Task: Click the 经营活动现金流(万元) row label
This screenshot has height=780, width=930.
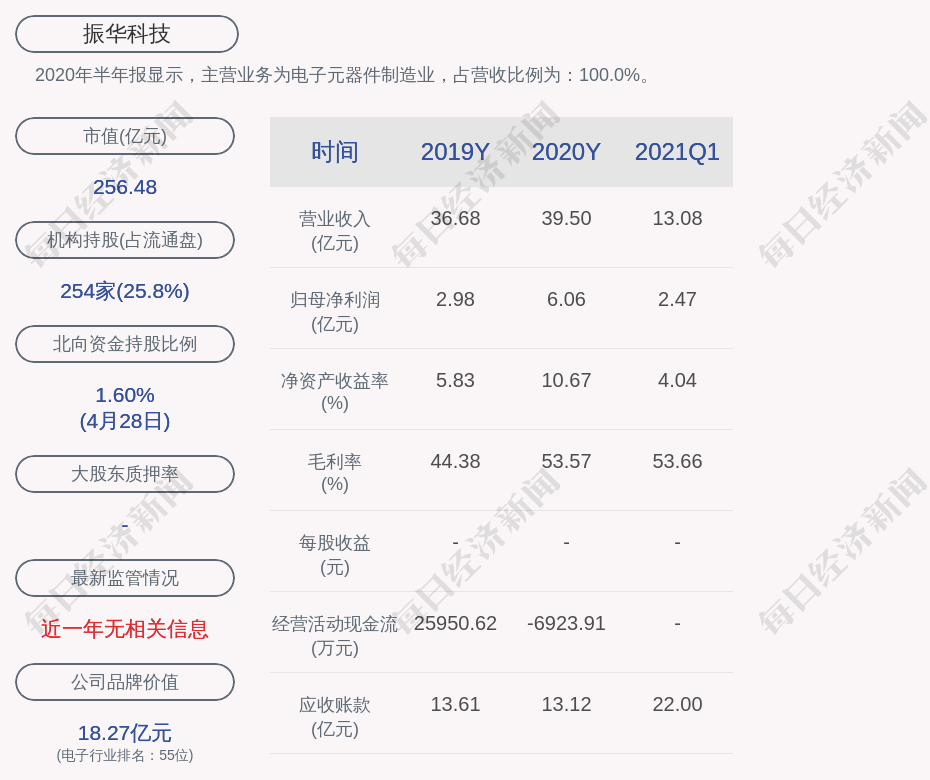Action: (x=335, y=636)
